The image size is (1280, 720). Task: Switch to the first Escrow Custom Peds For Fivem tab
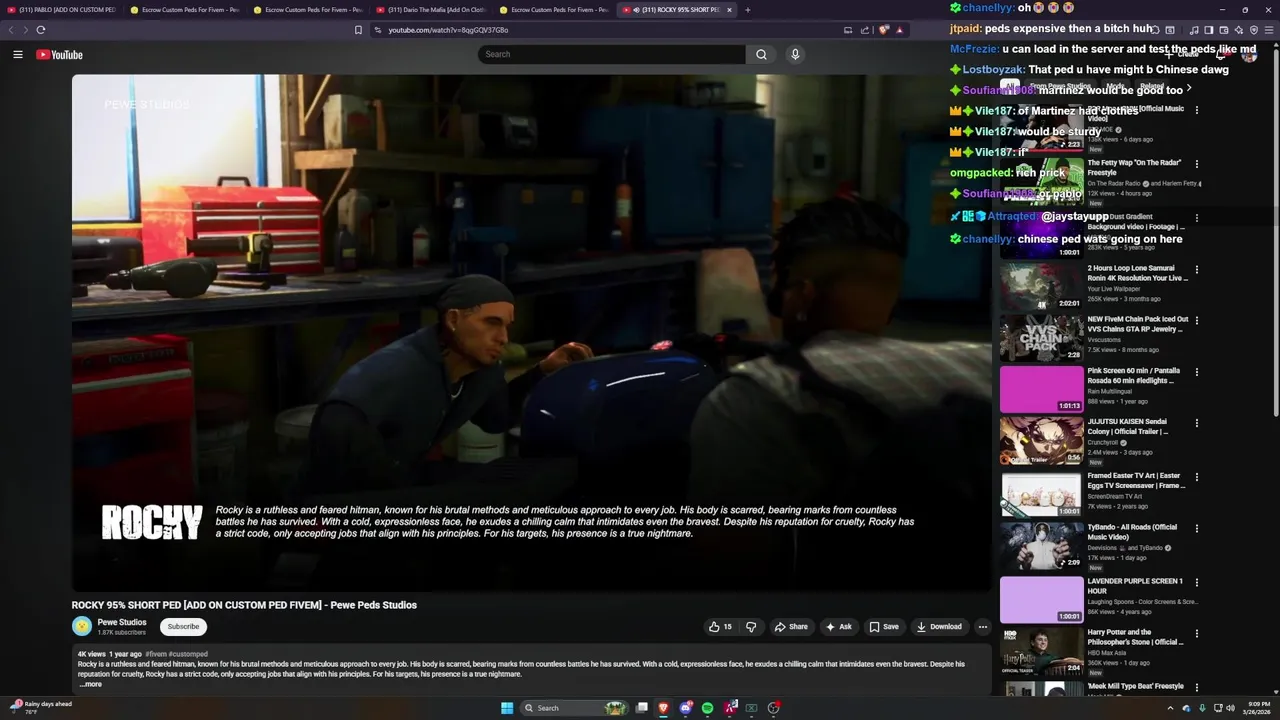(x=186, y=10)
